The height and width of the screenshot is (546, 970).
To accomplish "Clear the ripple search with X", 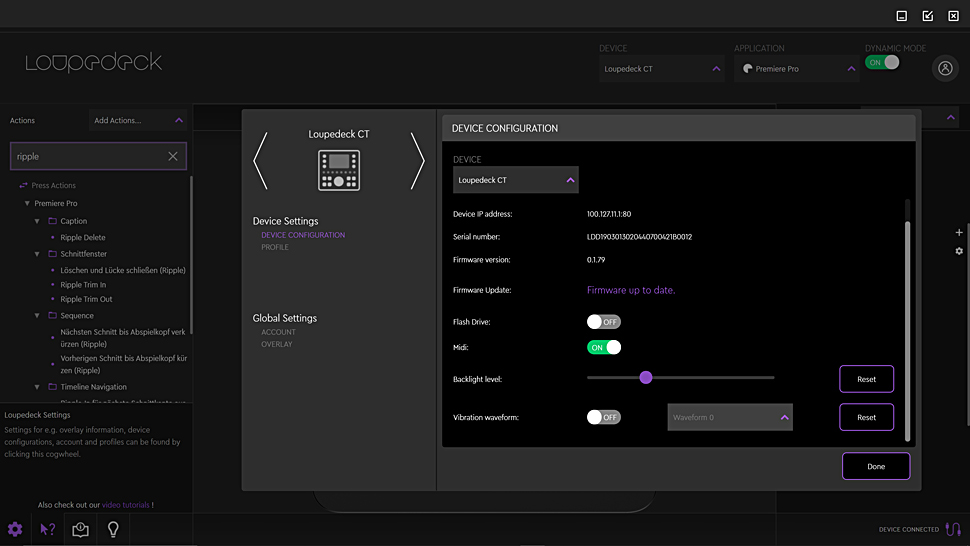I will click(x=173, y=156).
